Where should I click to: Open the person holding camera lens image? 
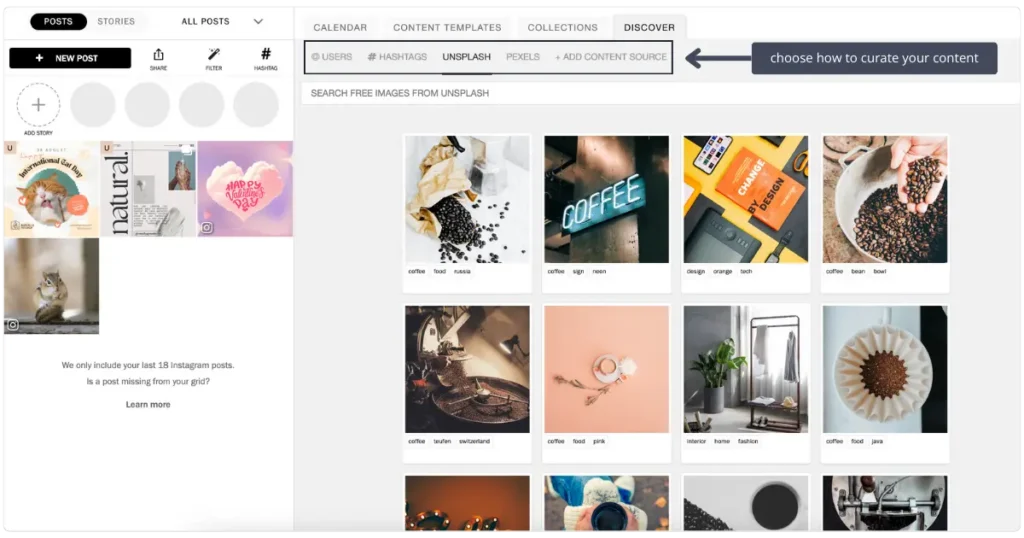click(x=607, y=503)
